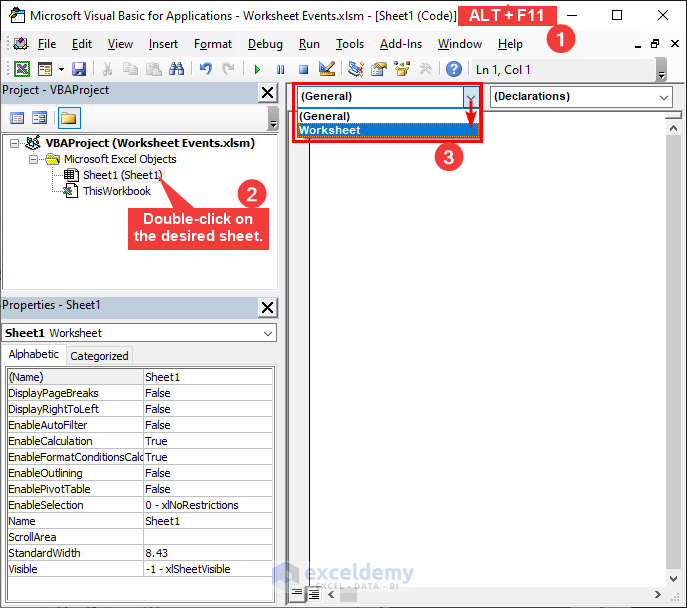687x608 pixels.
Task: Save the workbook with the floppy disk icon
Action: 79,69
